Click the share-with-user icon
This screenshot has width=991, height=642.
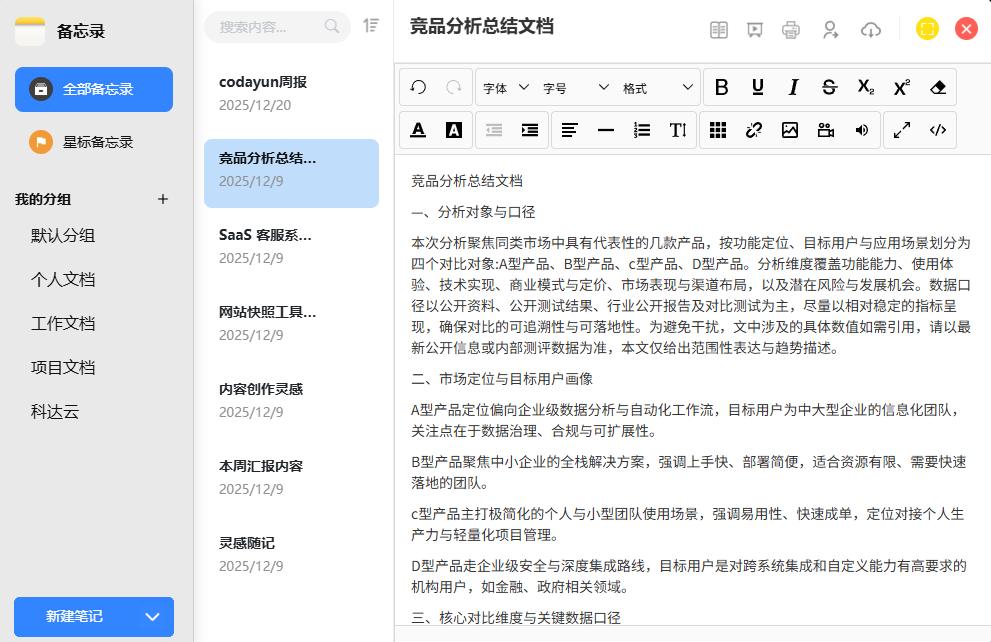(830, 29)
